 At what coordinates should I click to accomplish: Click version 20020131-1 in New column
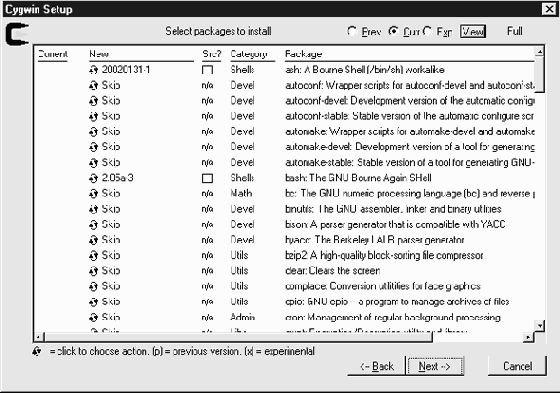click(x=126, y=70)
